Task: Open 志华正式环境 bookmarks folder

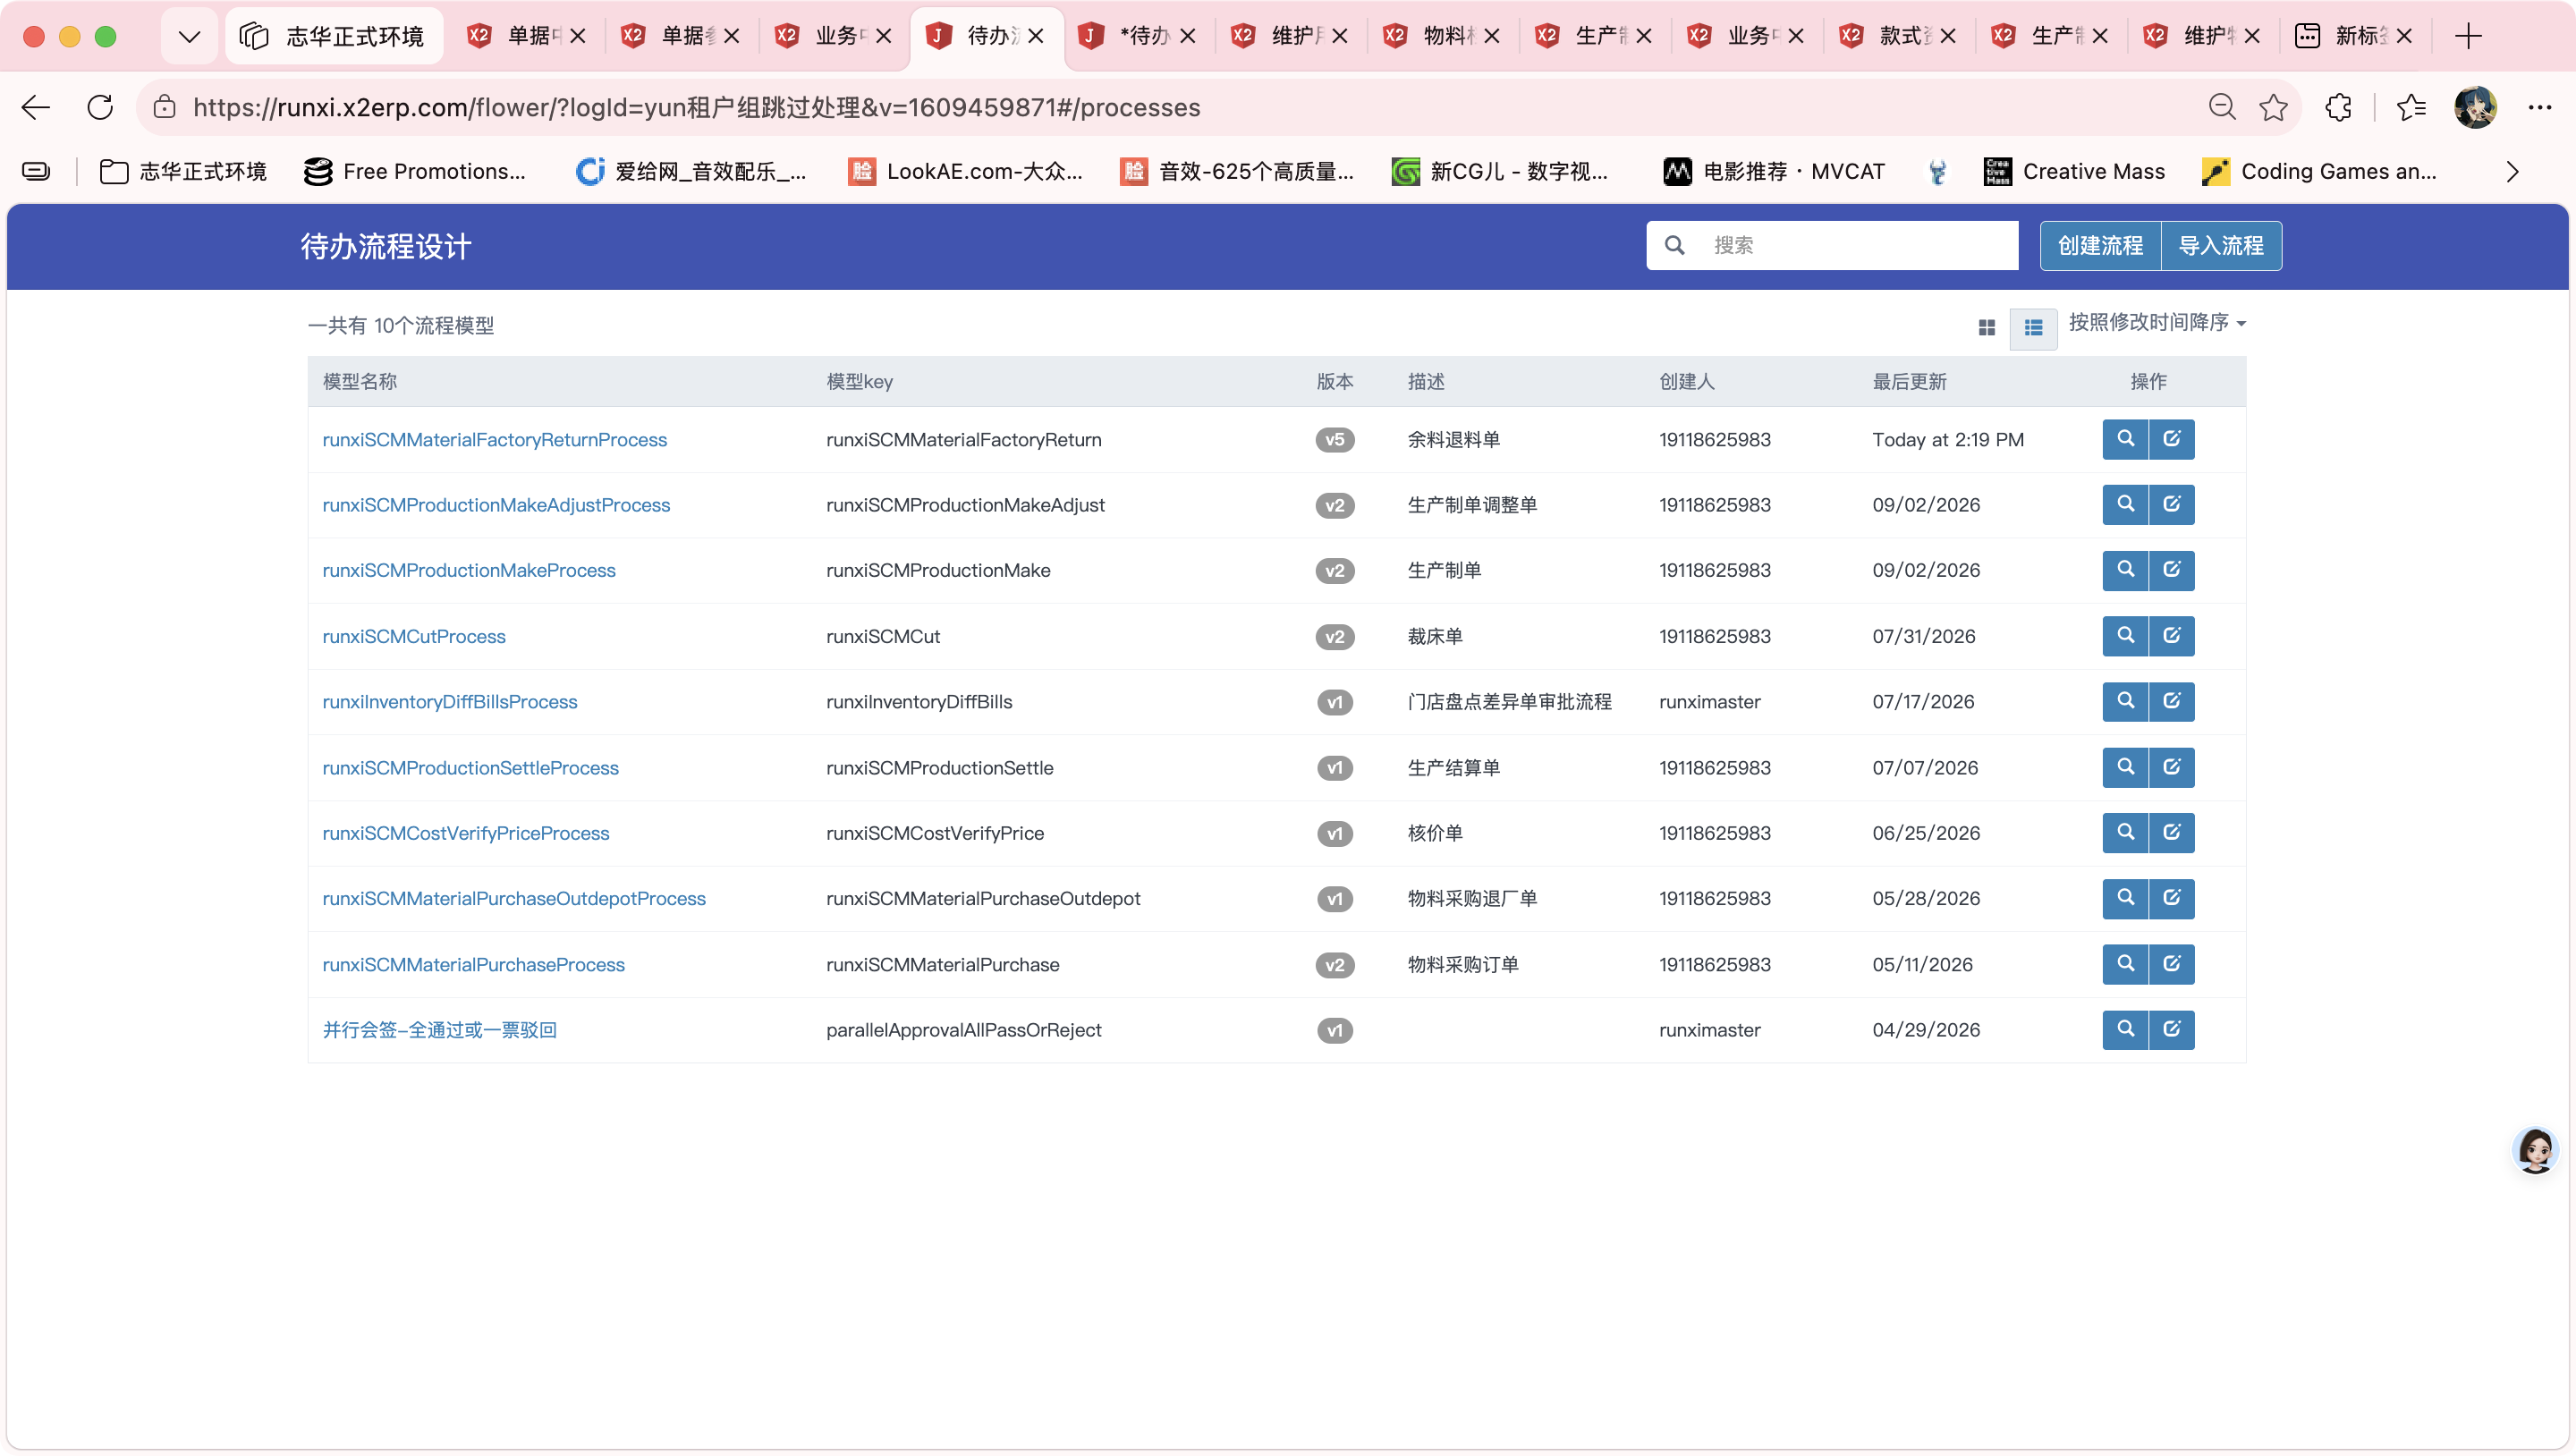Action: tap(183, 172)
